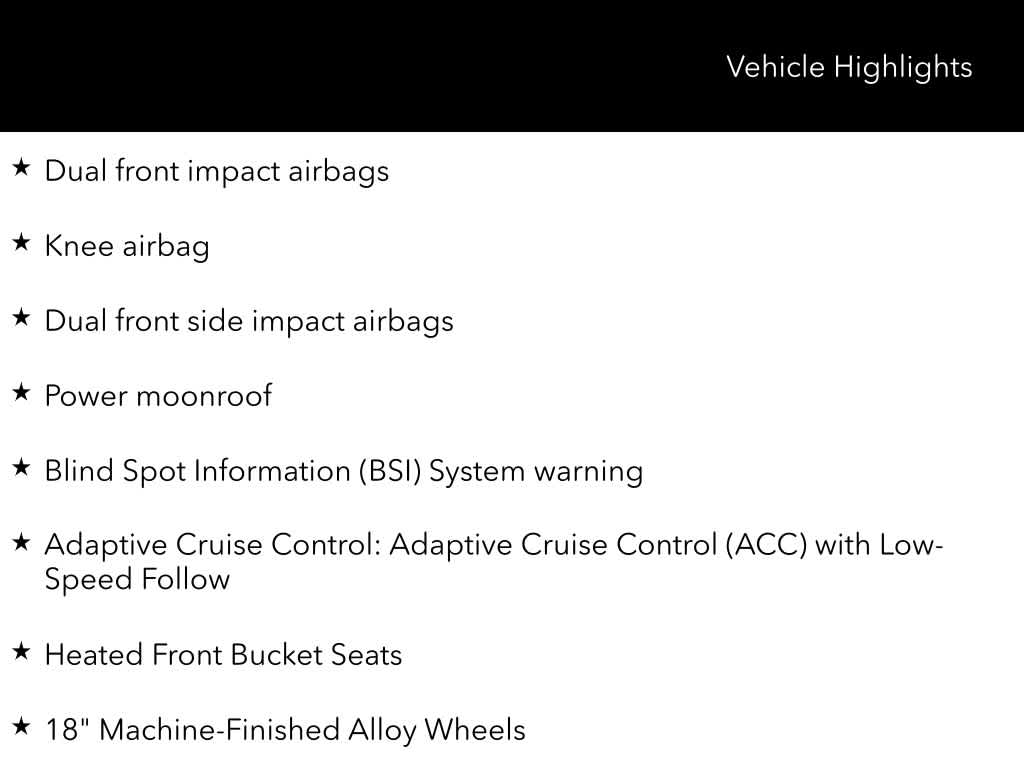
Task: Select the star bullet for Blind Spot Information
Action: 21,468
